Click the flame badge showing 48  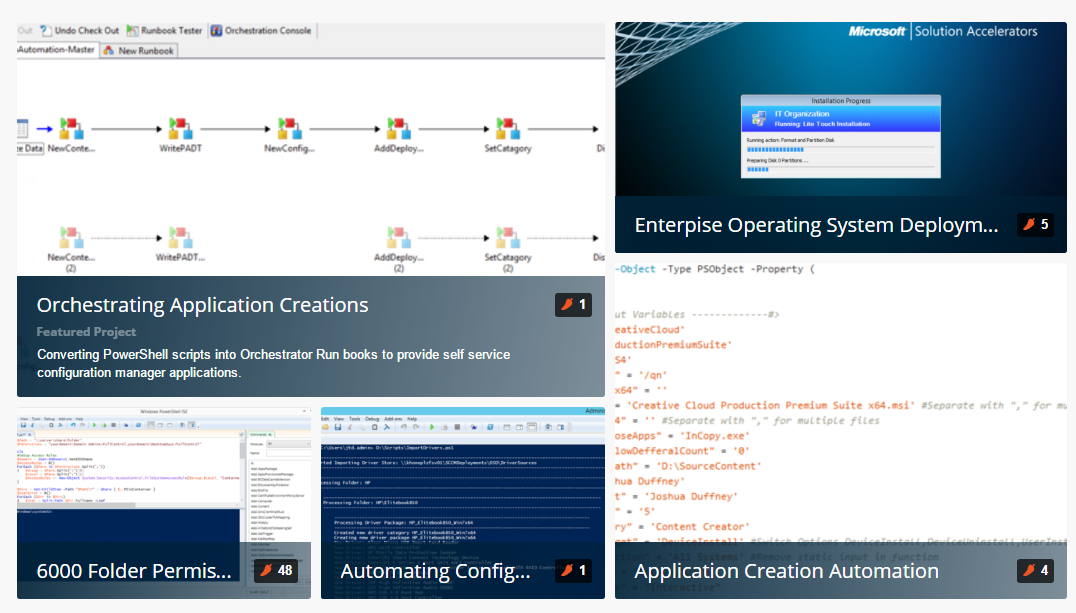[x=275, y=570]
